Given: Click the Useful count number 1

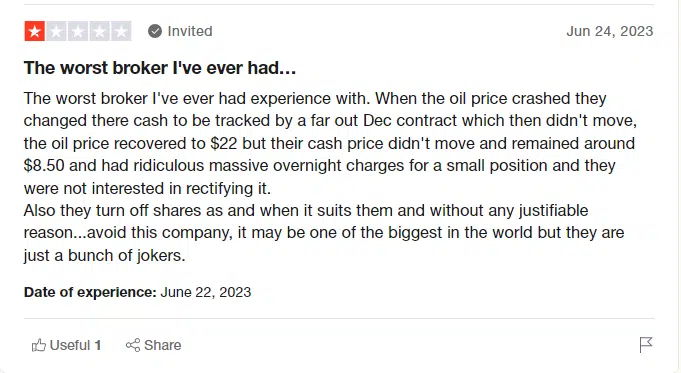Looking at the screenshot, I should [x=98, y=345].
